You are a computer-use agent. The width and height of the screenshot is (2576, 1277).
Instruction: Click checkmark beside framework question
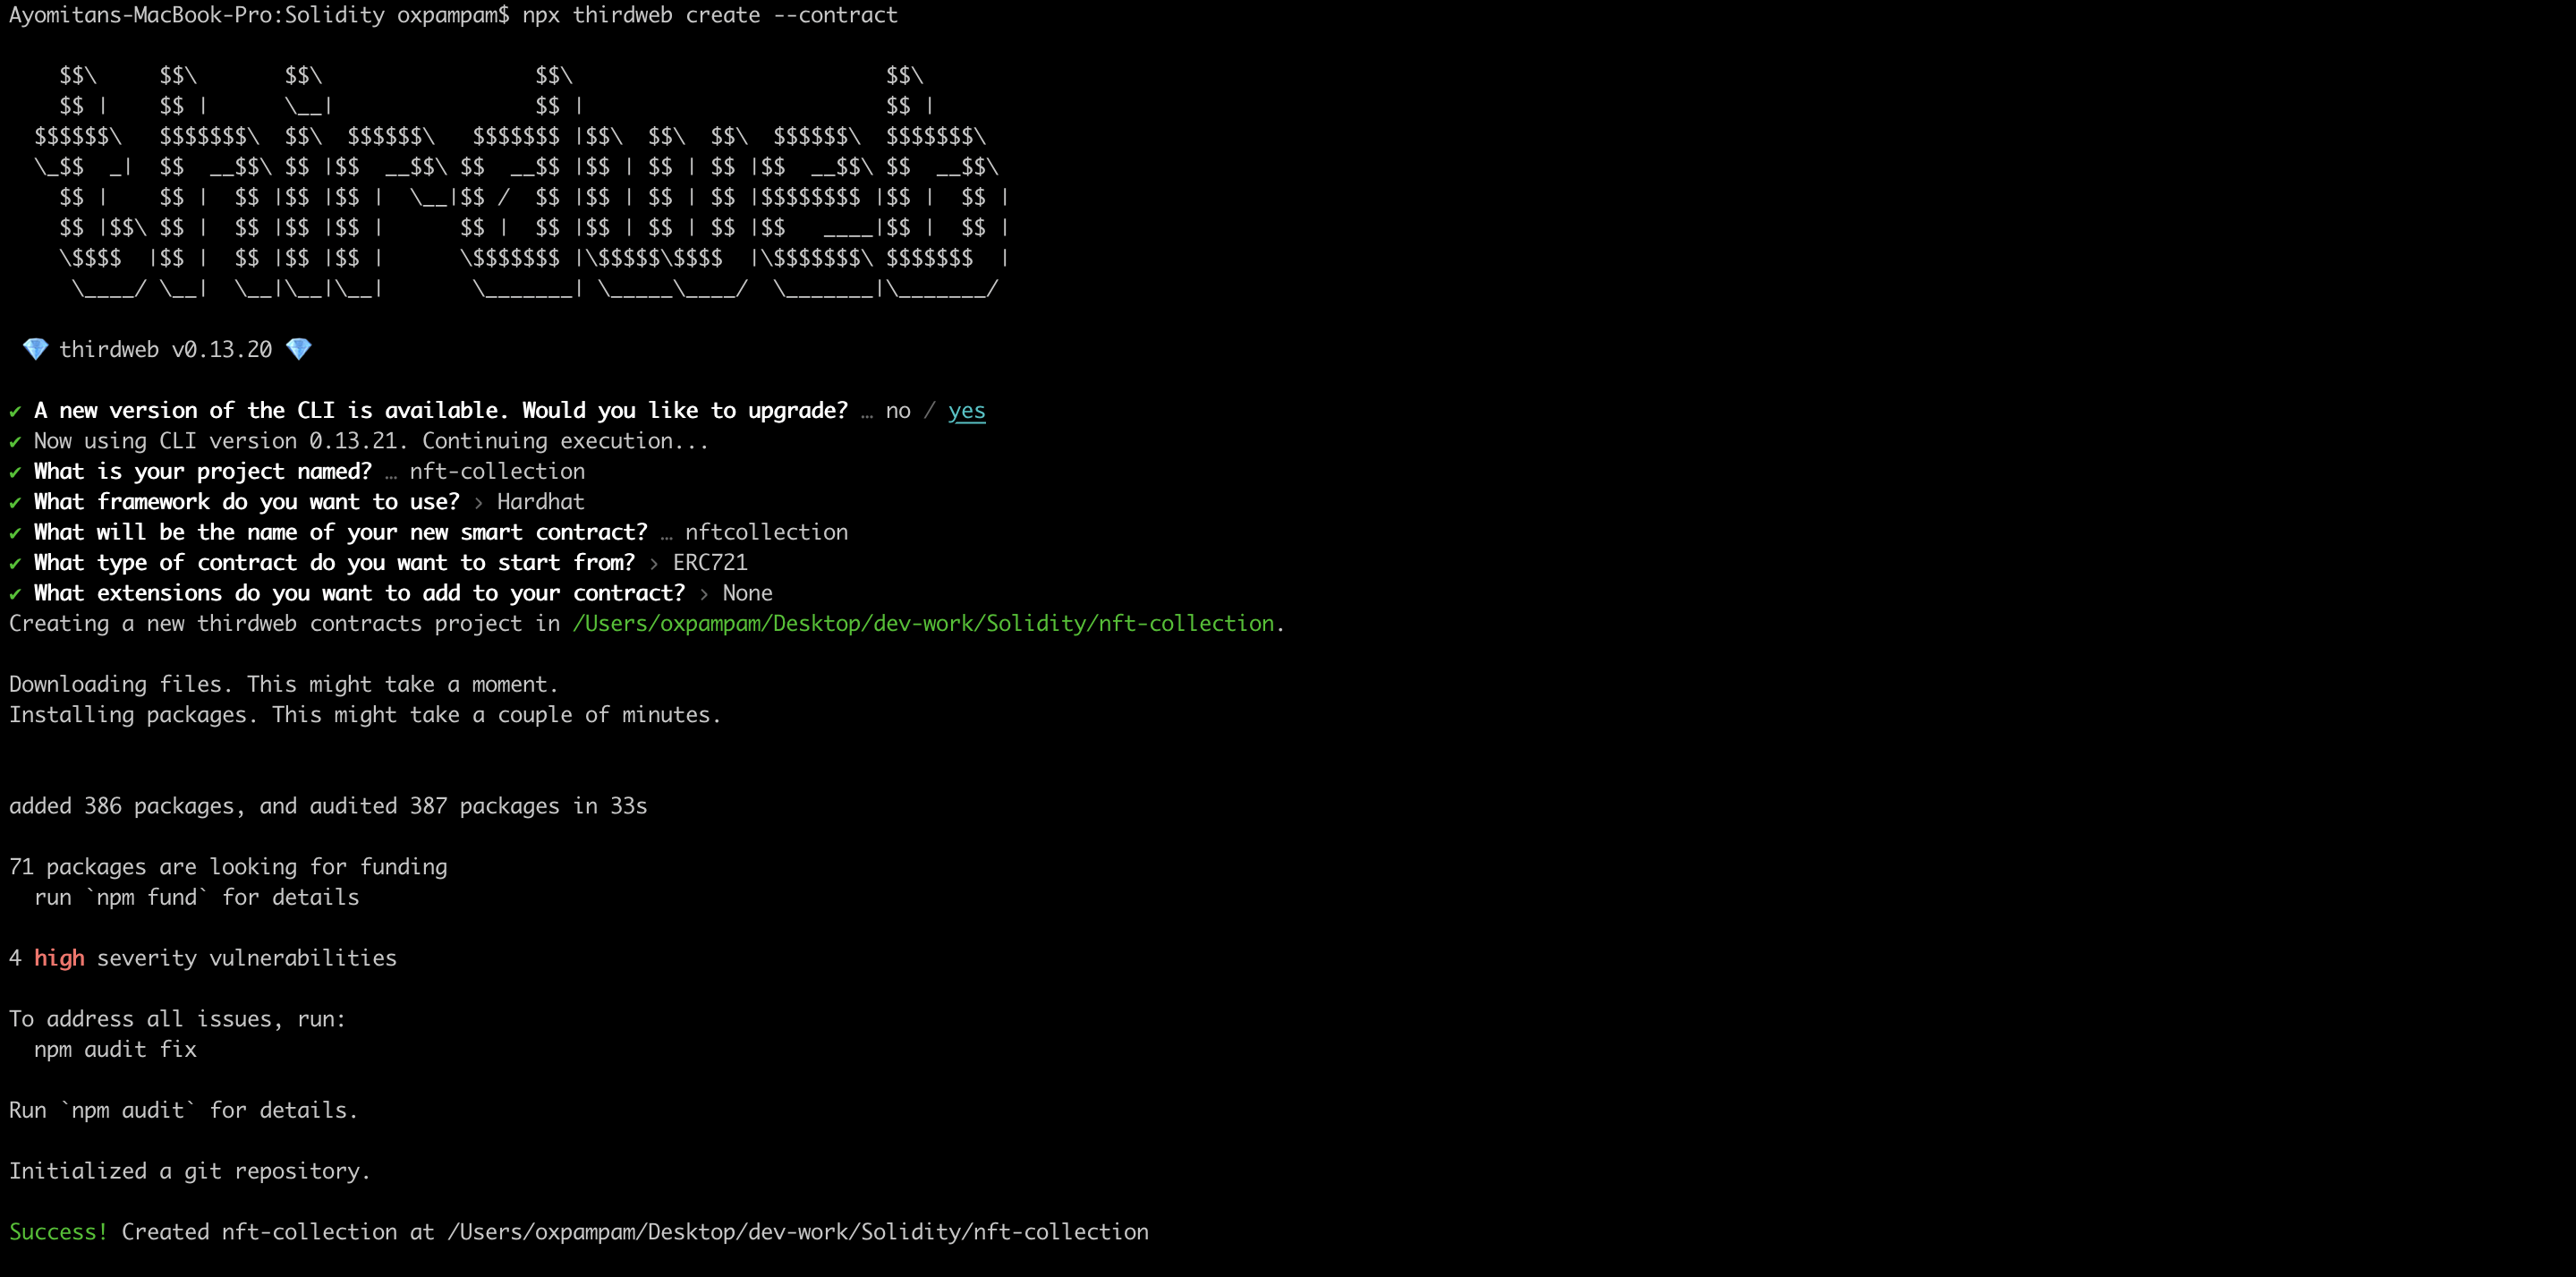click(15, 503)
